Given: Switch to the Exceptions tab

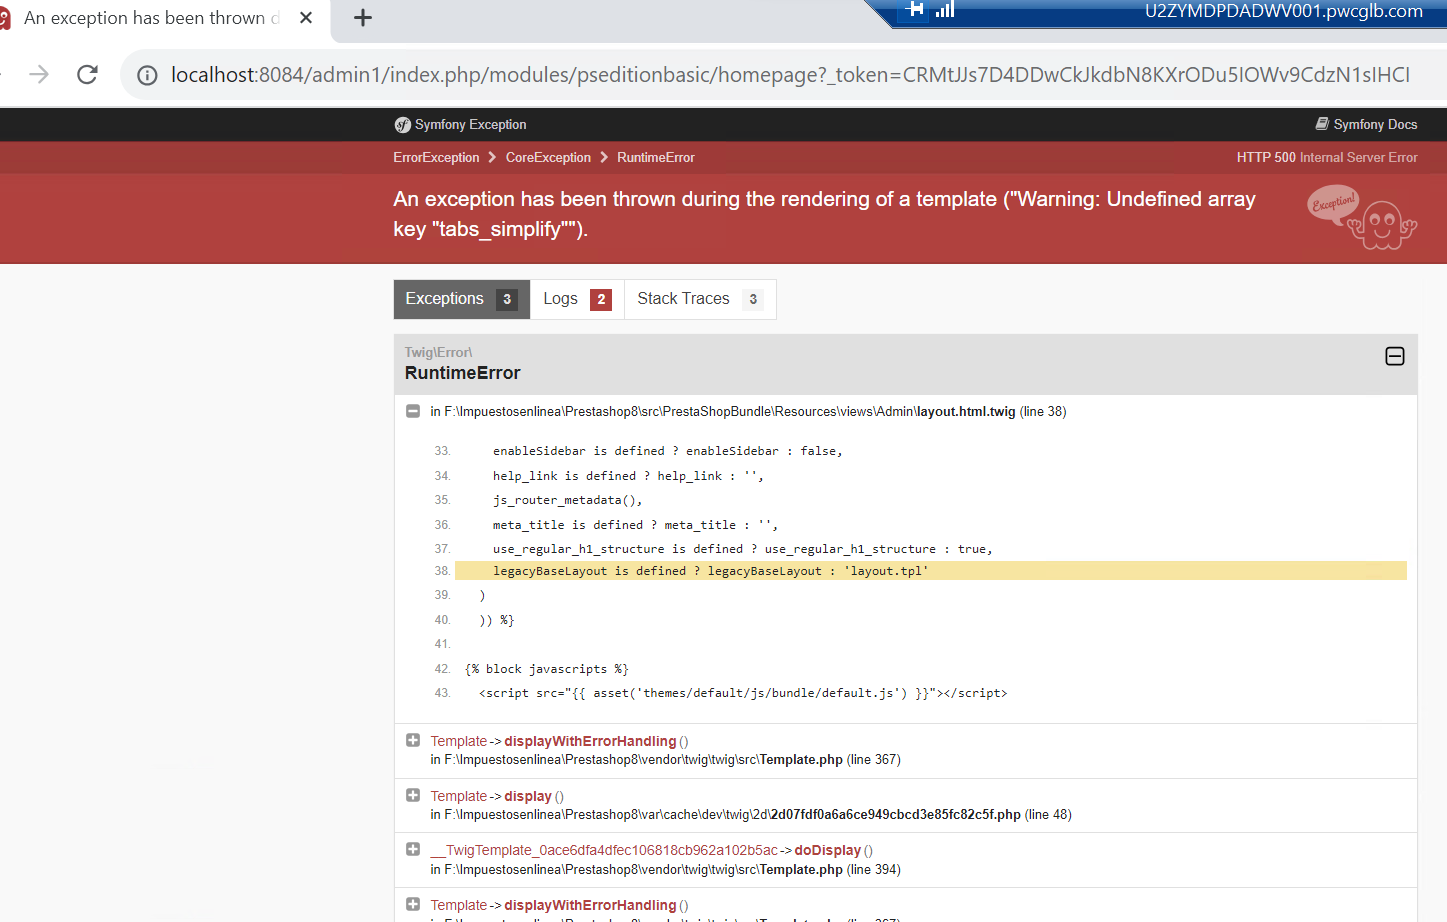Looking at the screenshot, I should click(x=462, y=299).
